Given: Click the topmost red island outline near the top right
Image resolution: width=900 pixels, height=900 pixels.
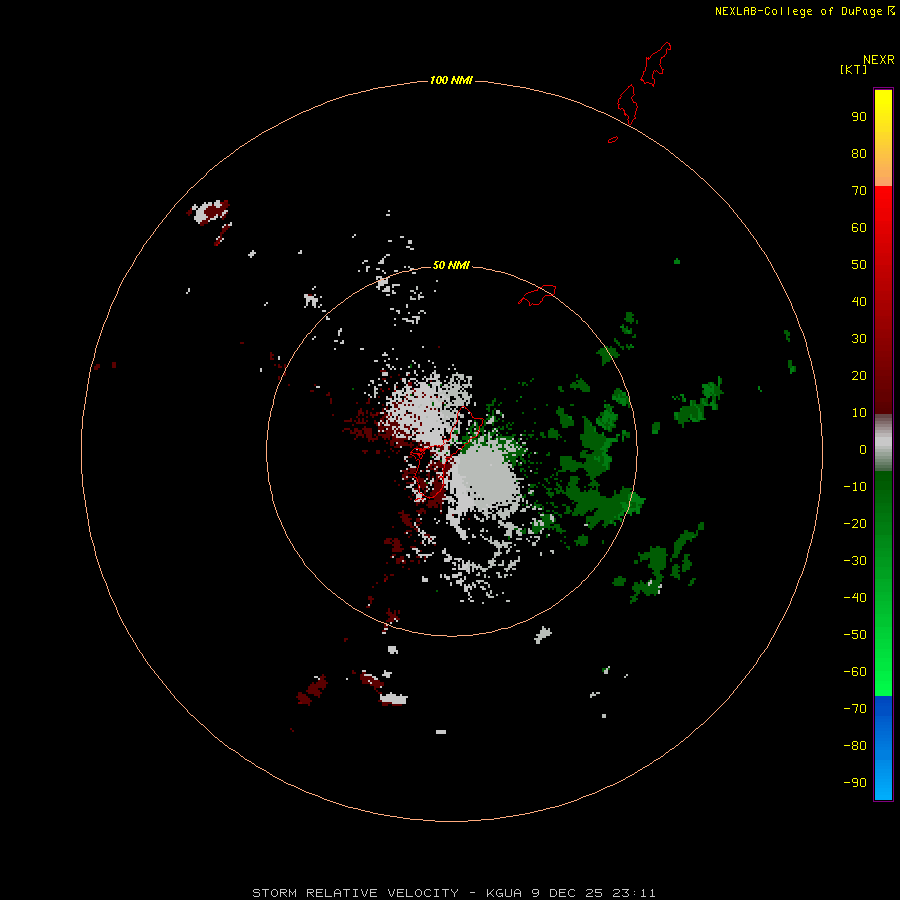Looking at the screenshot, I should point(656,64).
